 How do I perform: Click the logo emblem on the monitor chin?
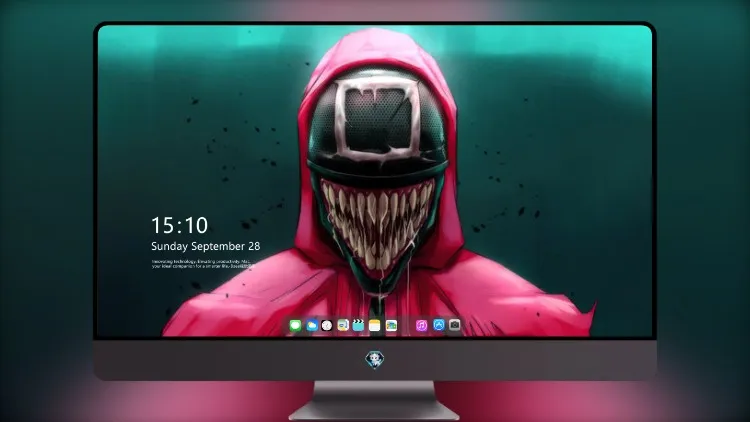click(375, 360)
